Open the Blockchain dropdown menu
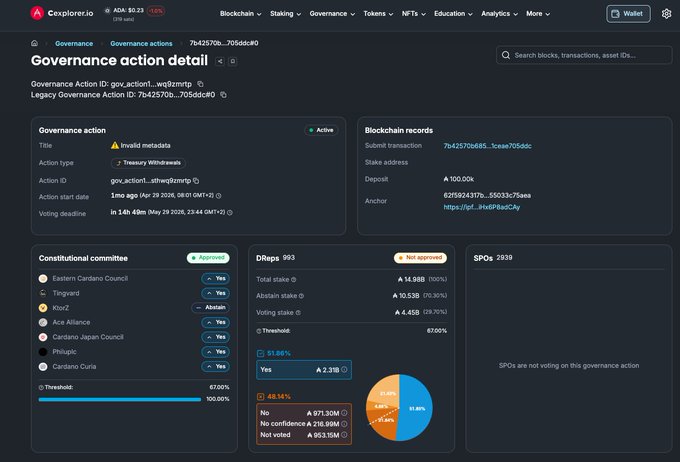680x462 pixels. (x=241, y=14)
